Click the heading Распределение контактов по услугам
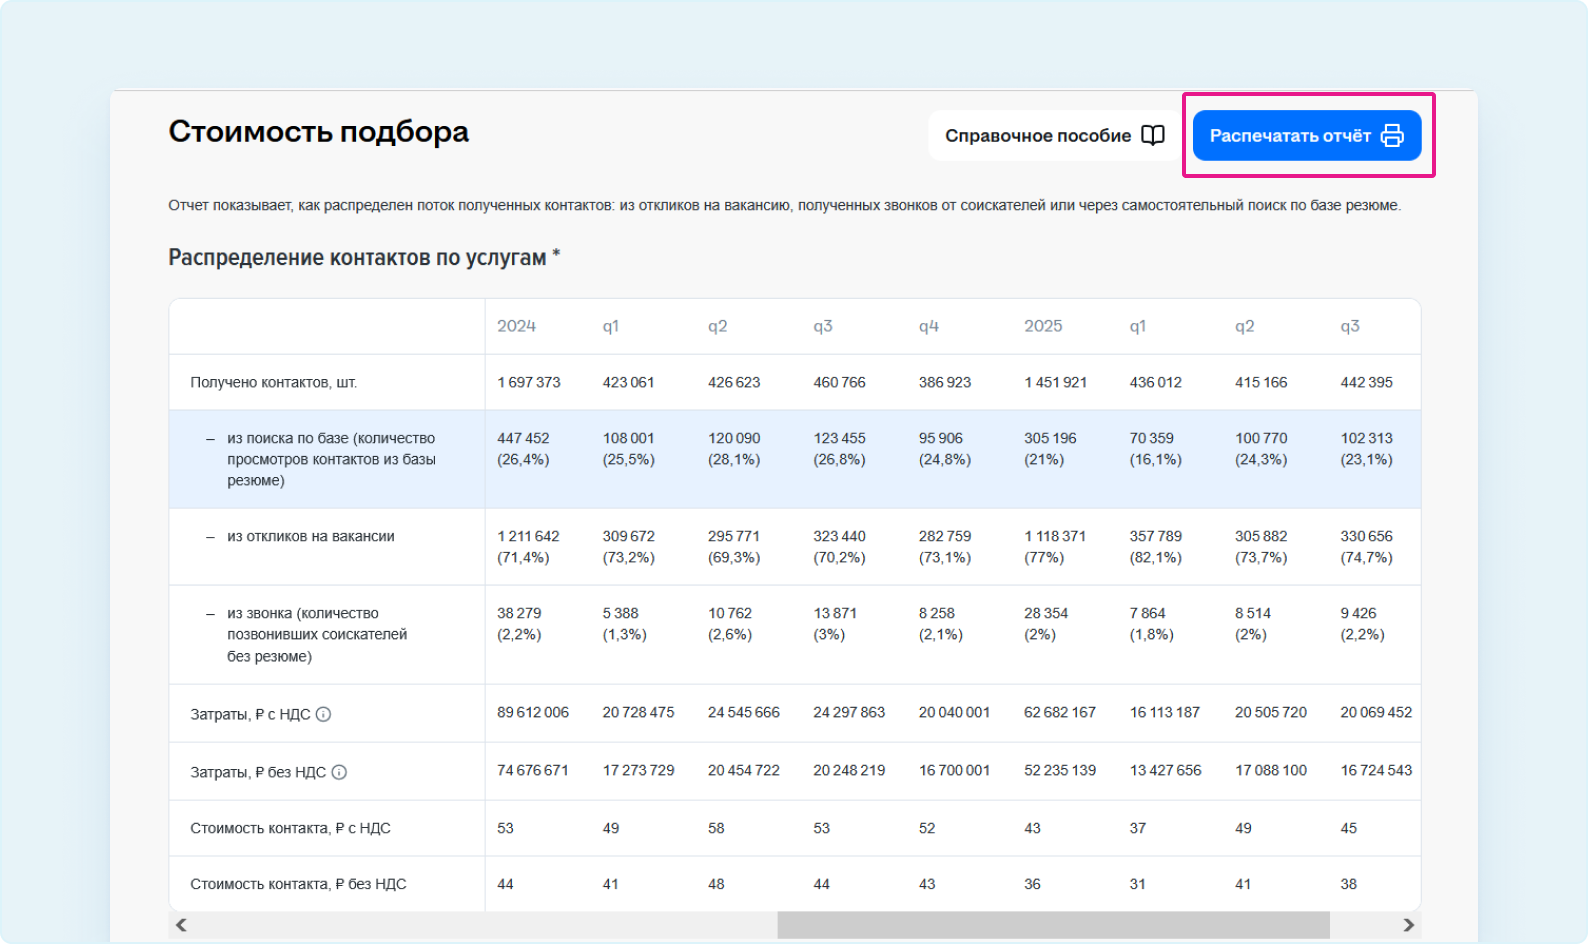1588x944 pixels. [x=364, y=257]
